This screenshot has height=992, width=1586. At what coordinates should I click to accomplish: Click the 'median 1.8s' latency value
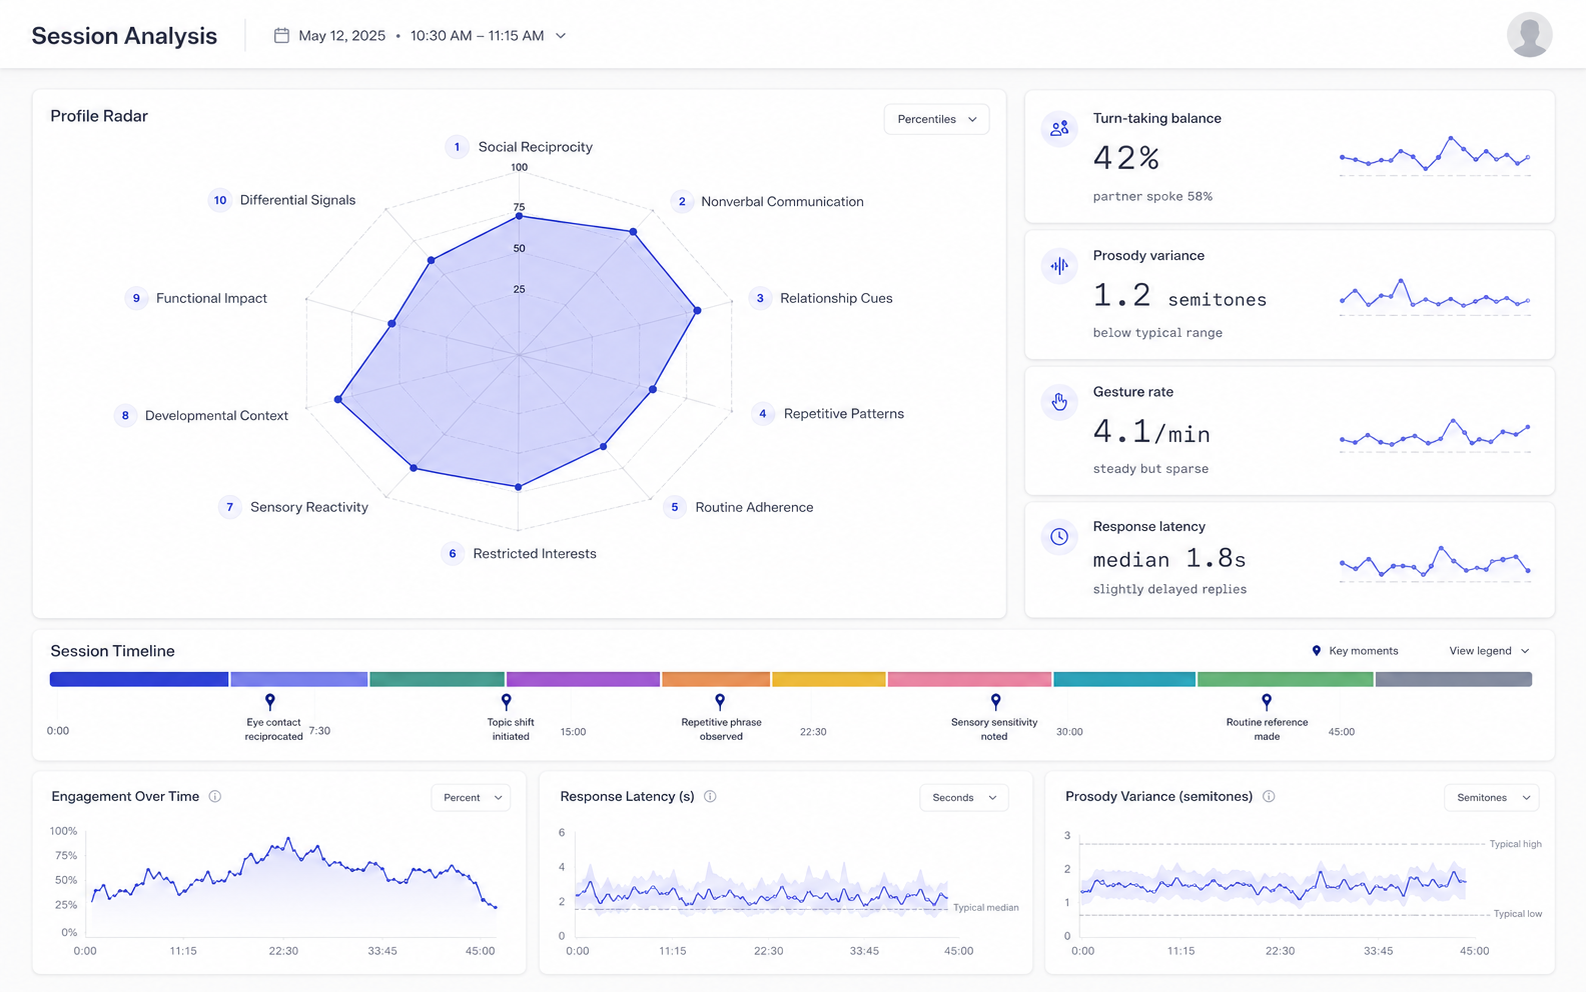[x=1169, y=558]
